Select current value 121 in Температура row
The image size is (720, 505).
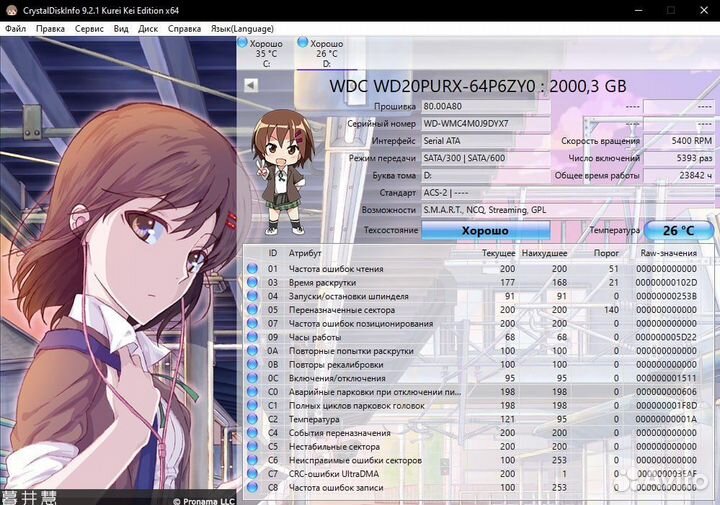[507, 419]
